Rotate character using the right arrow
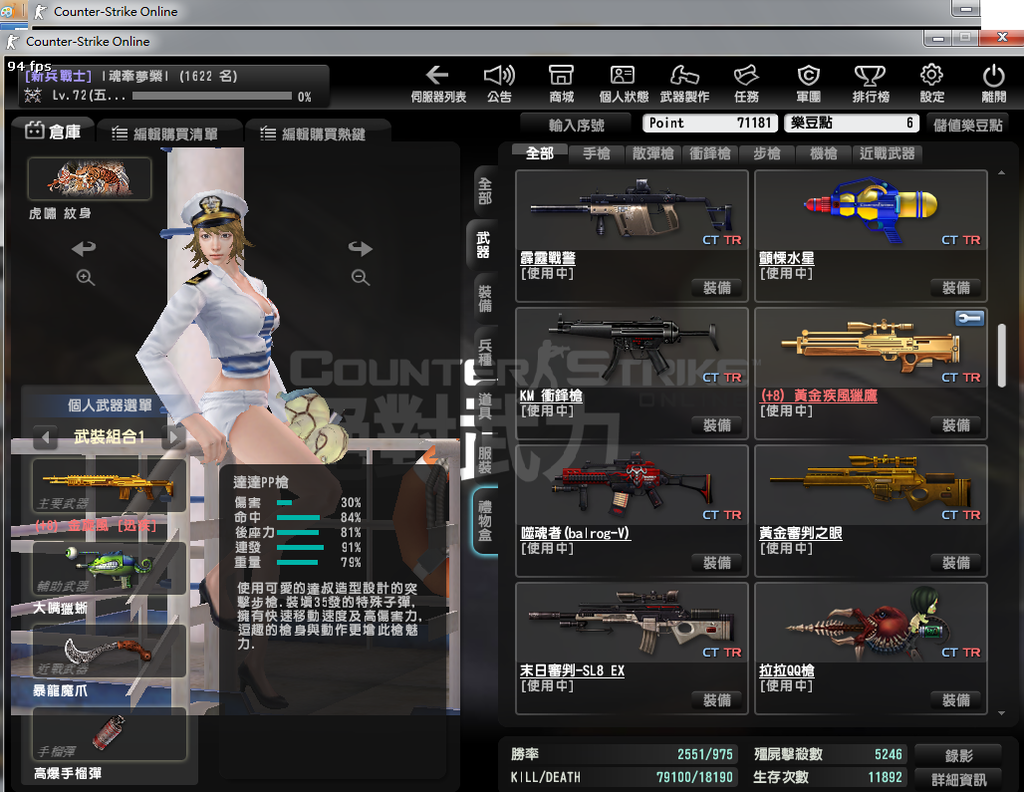 [360, 248]
